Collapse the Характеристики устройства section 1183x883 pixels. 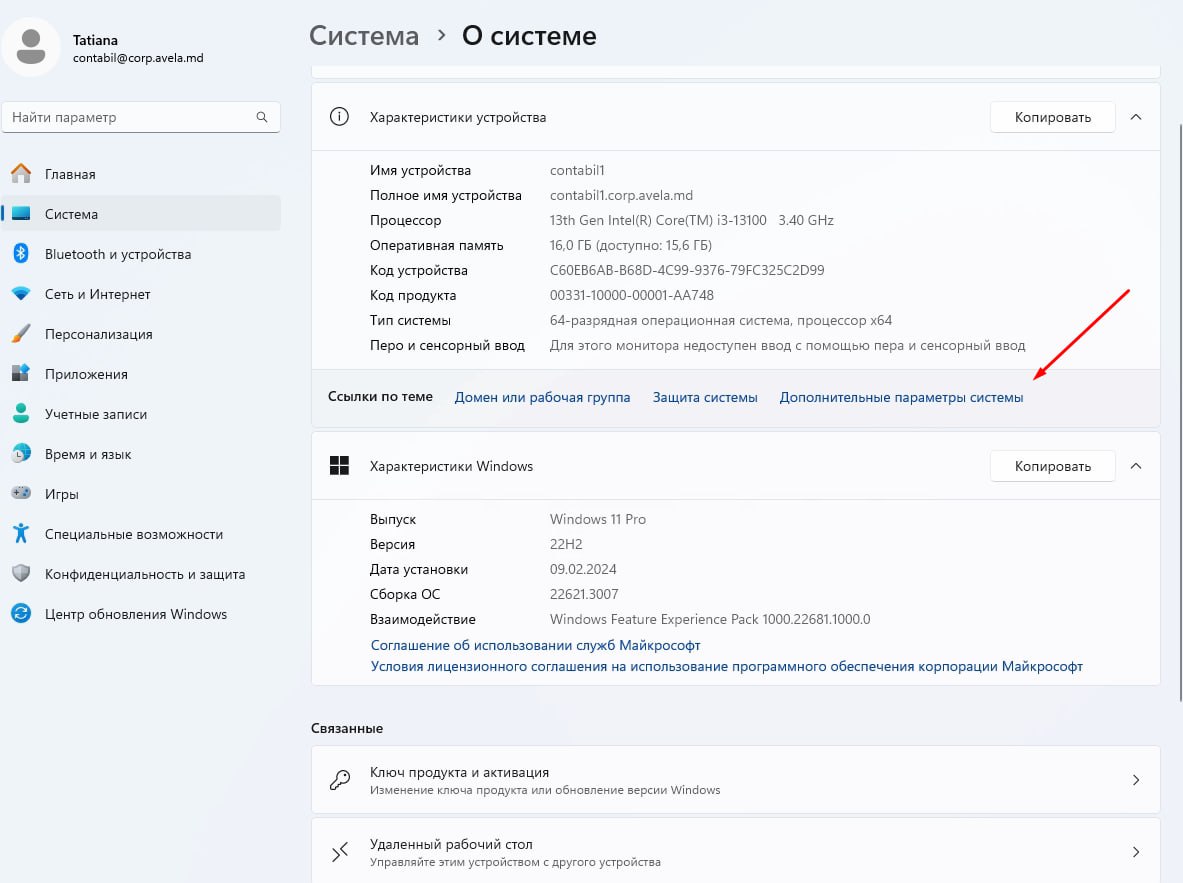pos(1135,117)
